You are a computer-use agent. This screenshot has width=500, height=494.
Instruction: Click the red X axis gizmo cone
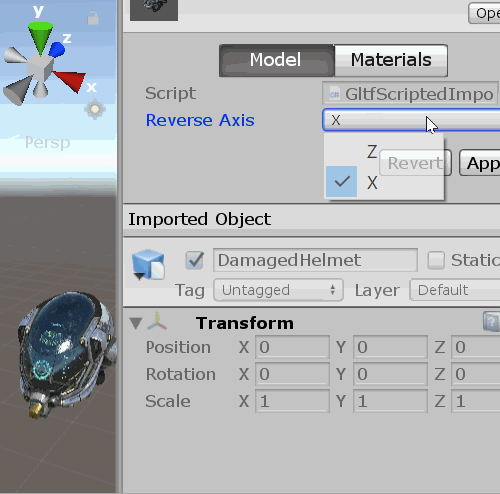(70, 80)
